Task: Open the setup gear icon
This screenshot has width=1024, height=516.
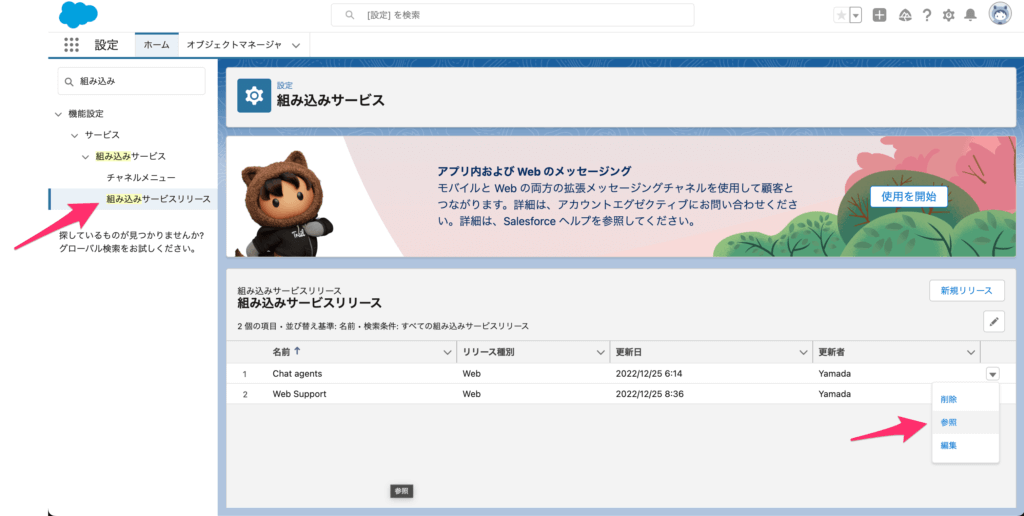Action: [948, 15]
